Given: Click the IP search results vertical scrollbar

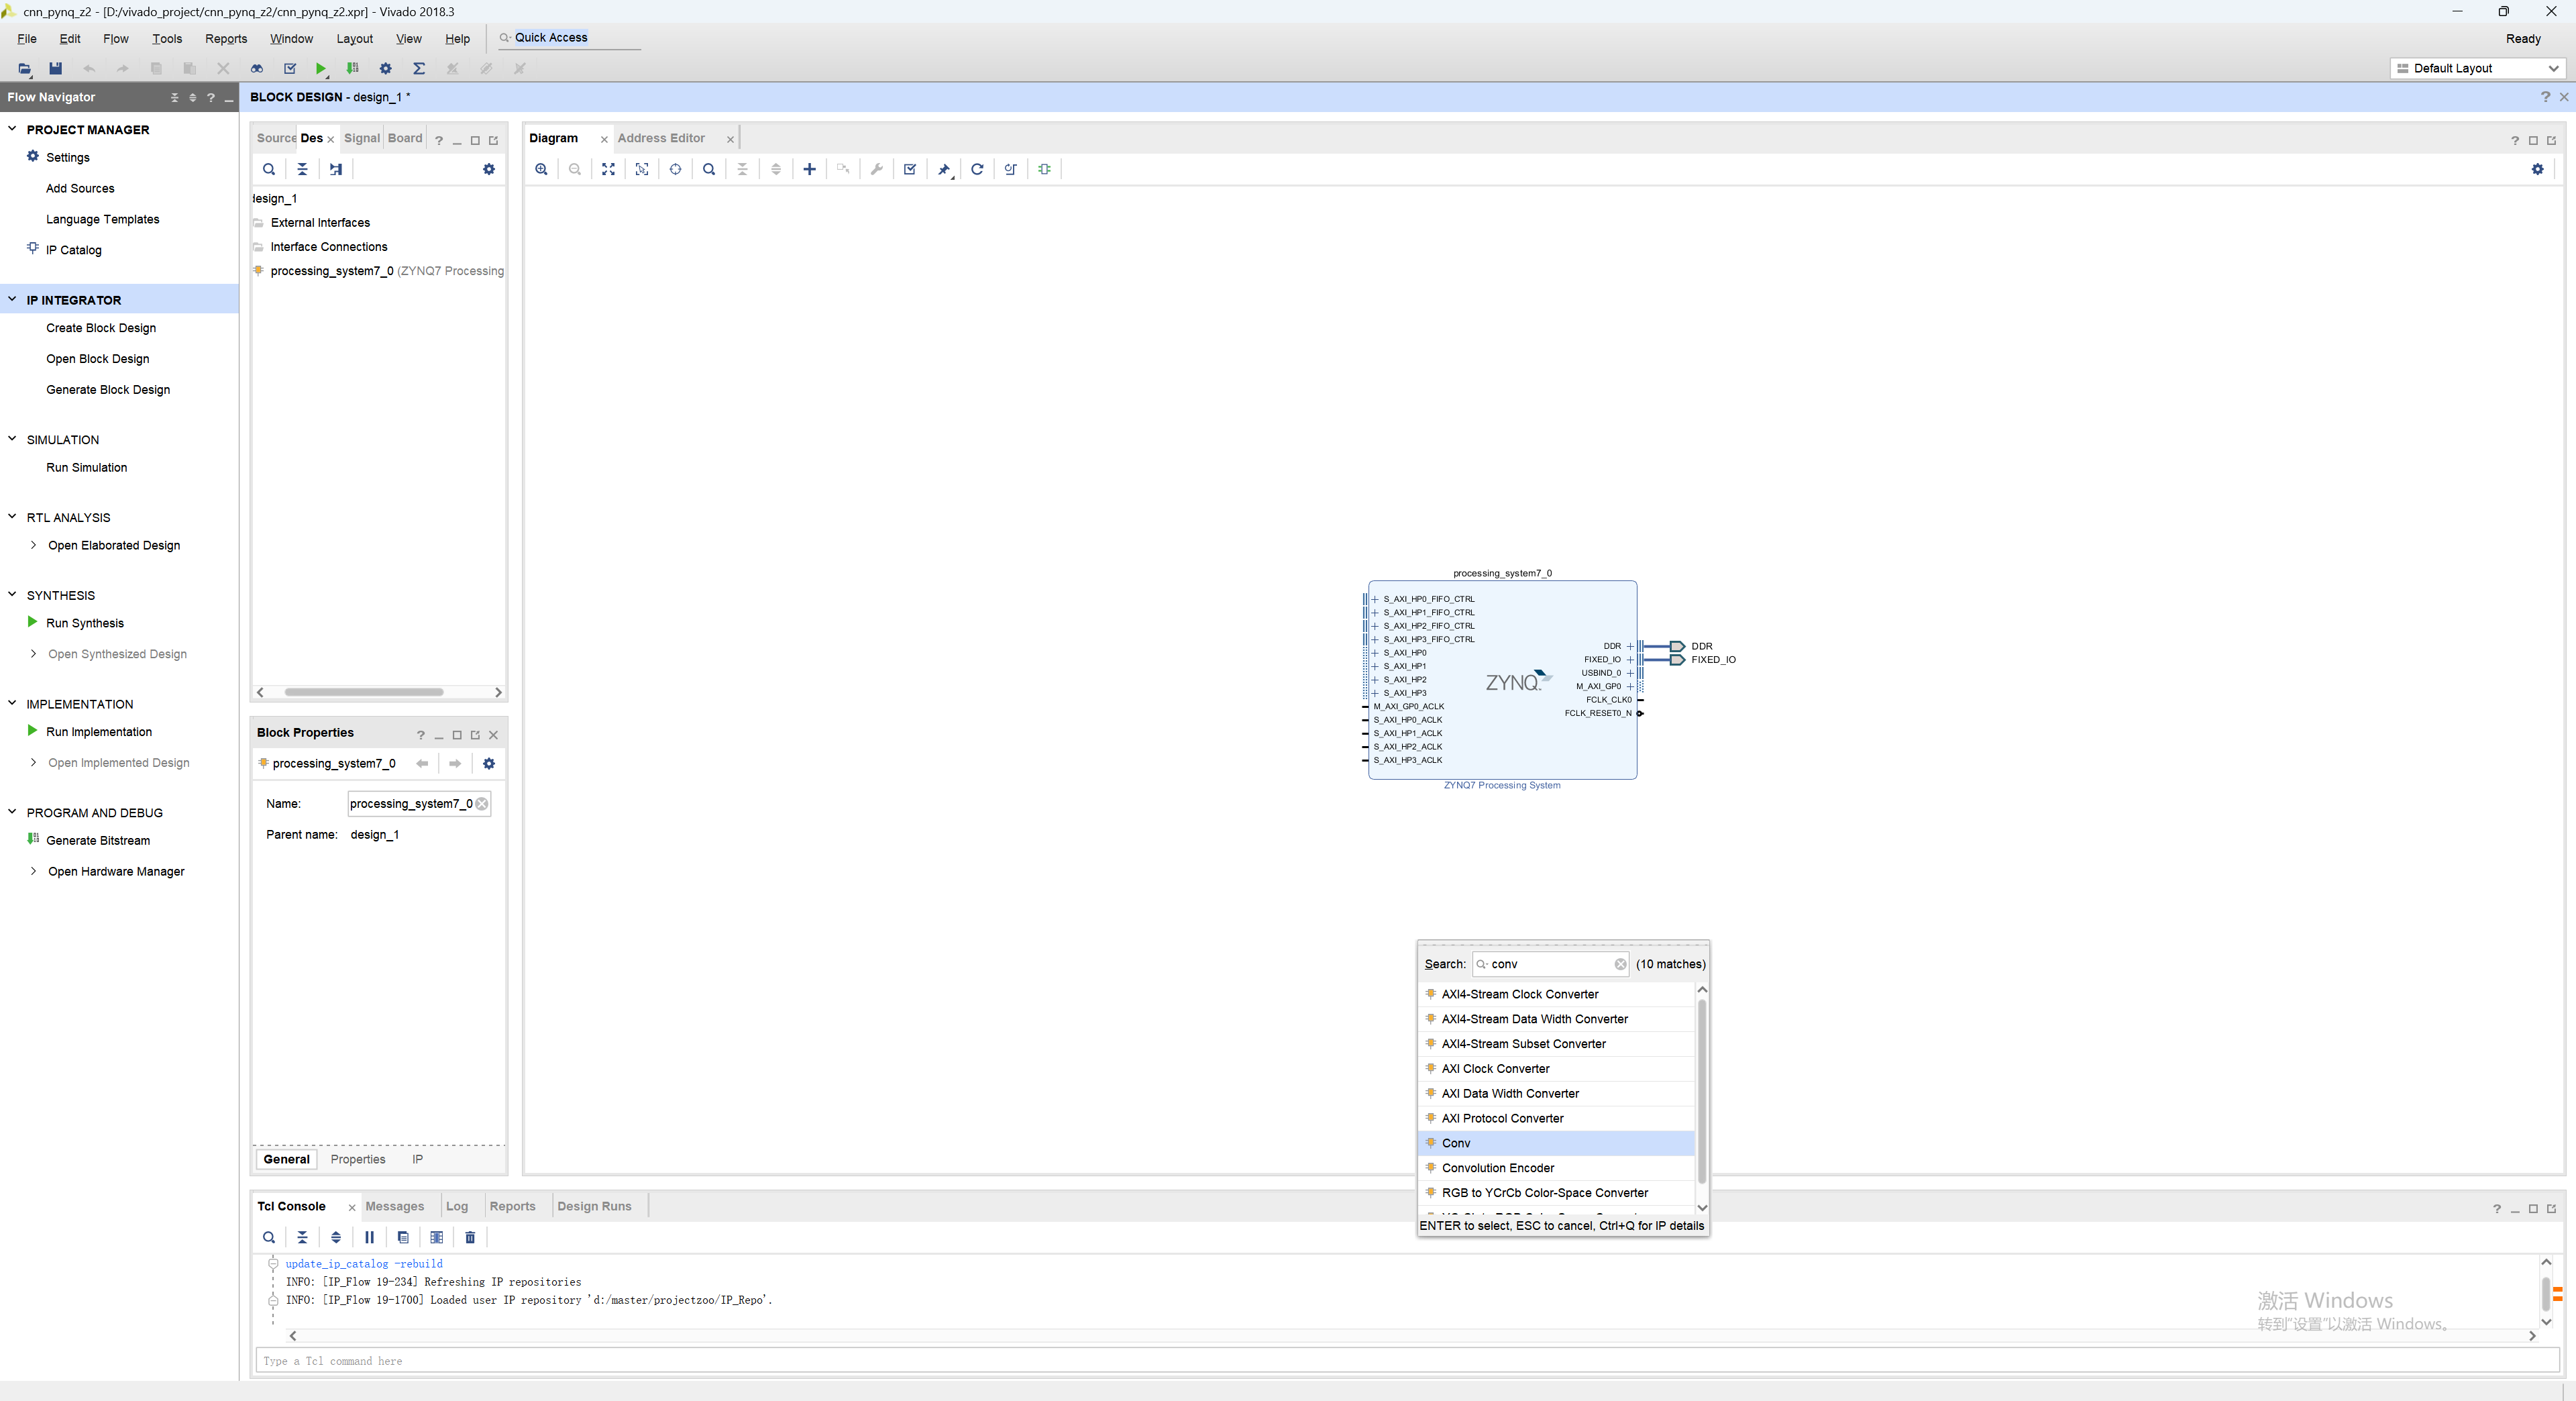Looking at the screenshot, I should click(1702, 1090).
